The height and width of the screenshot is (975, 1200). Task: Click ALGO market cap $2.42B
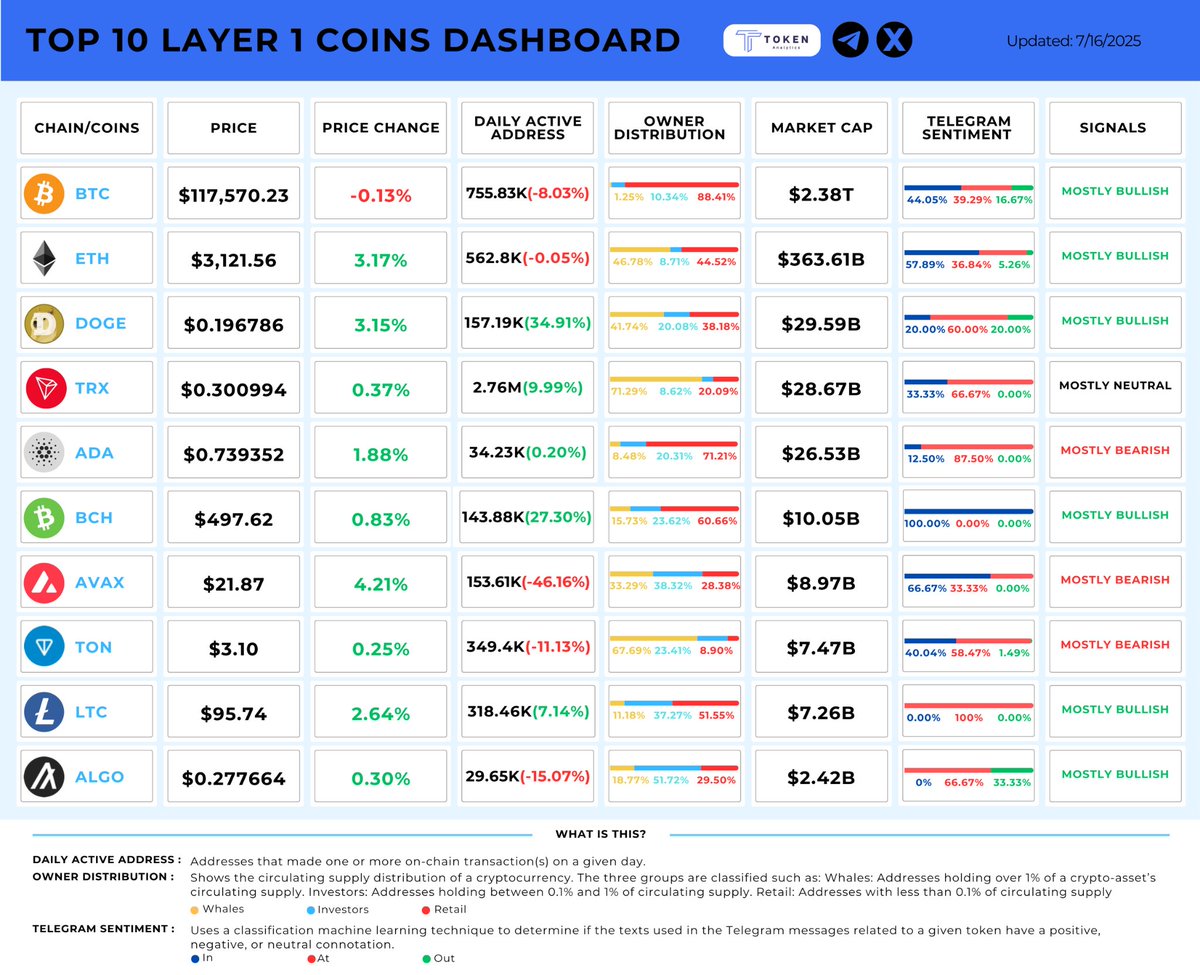click(821, 779)
